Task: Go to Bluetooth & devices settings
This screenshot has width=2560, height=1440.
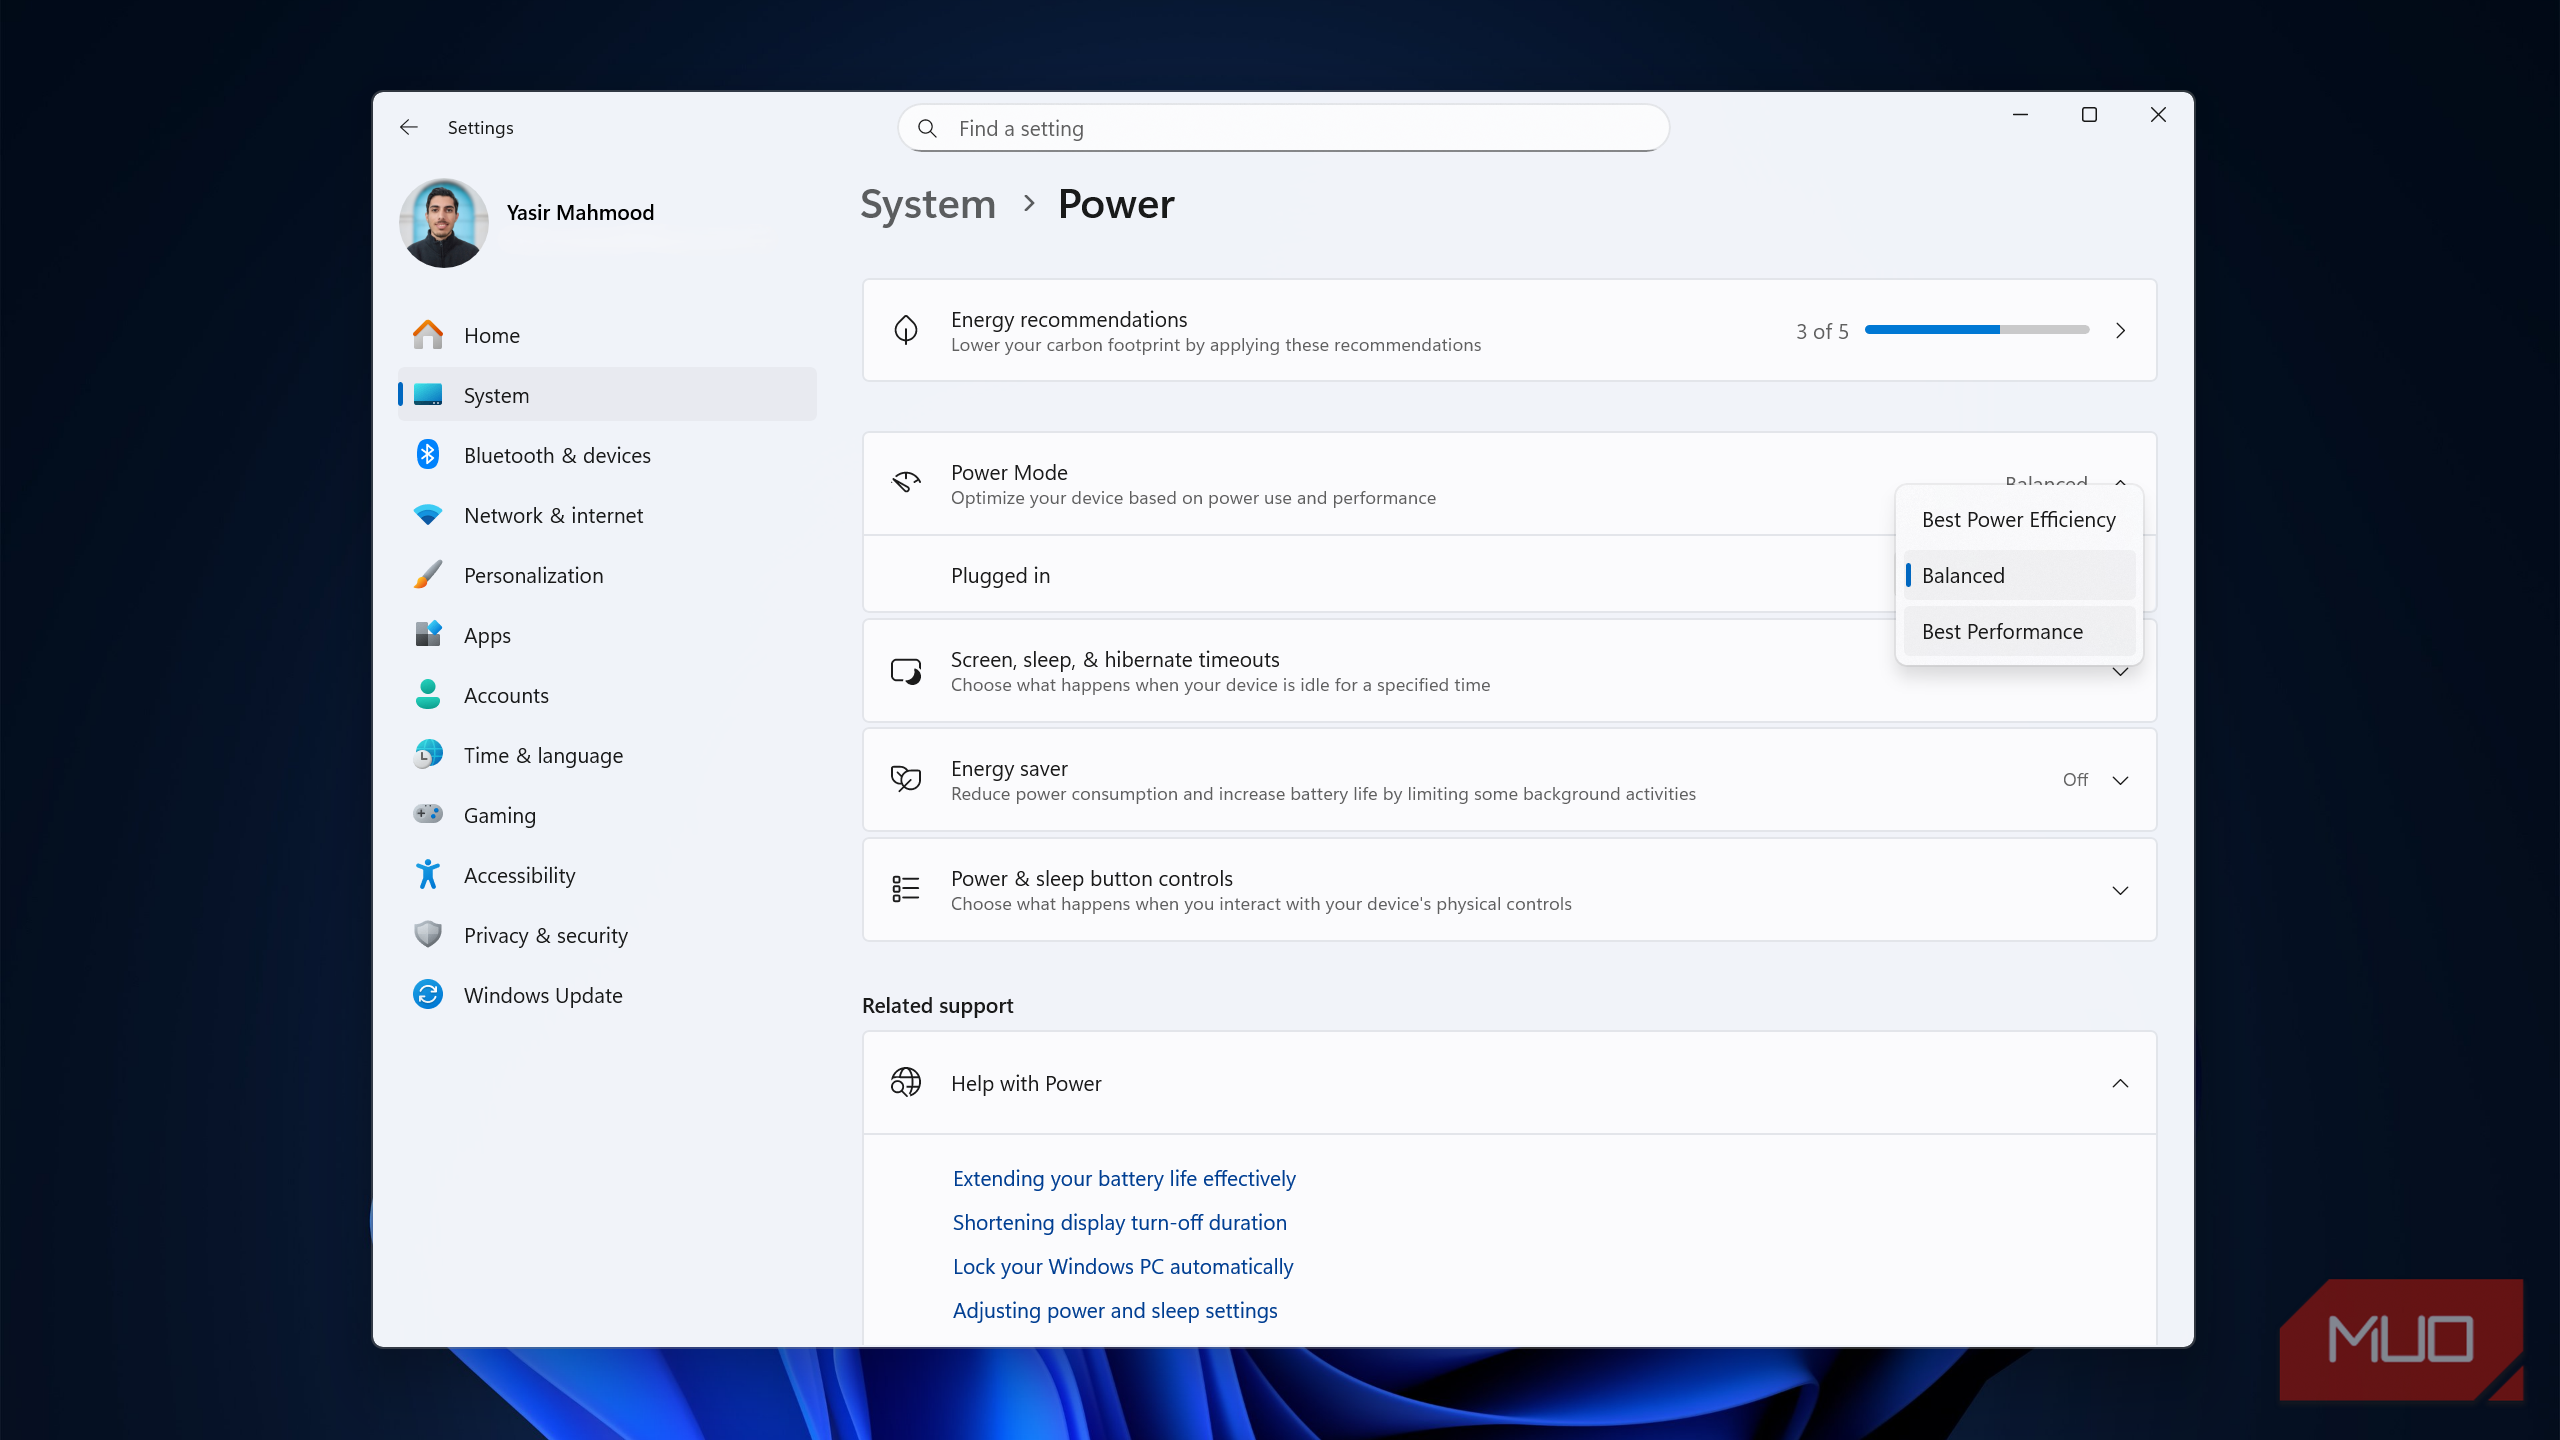Action: point(608,455)
